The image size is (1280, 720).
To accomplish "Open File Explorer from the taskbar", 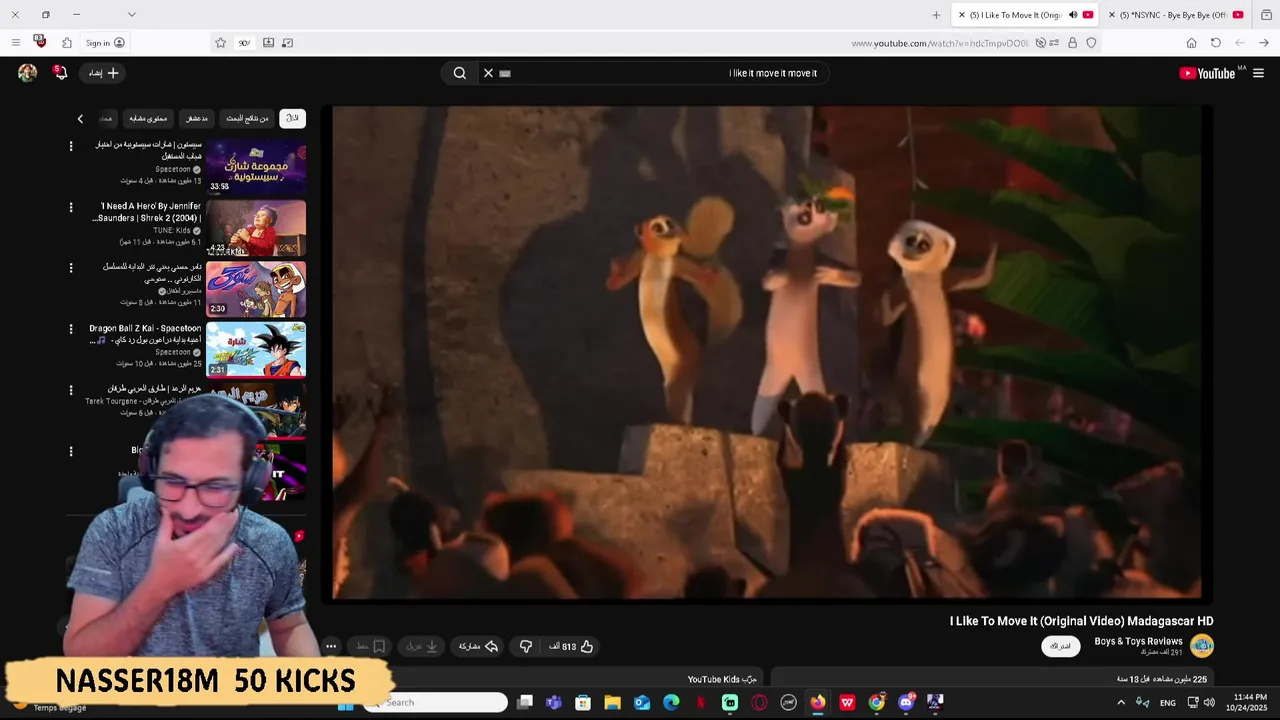I will [x=612, y=702].
